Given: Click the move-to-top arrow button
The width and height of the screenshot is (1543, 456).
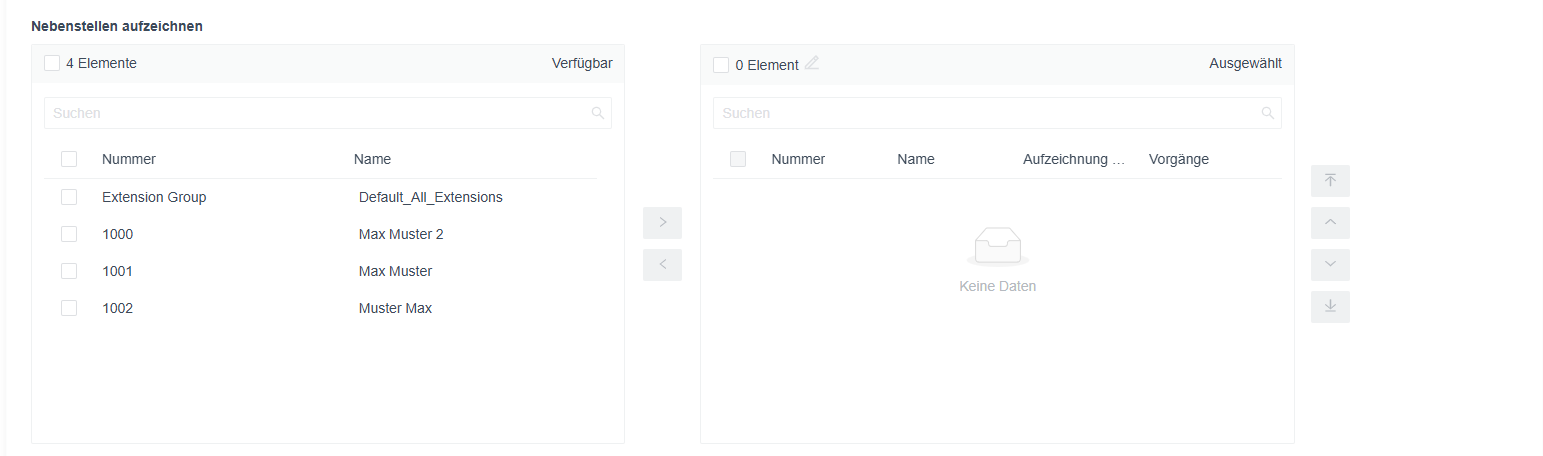Looking at the screenshot, I should click(x=1330, y=181).
